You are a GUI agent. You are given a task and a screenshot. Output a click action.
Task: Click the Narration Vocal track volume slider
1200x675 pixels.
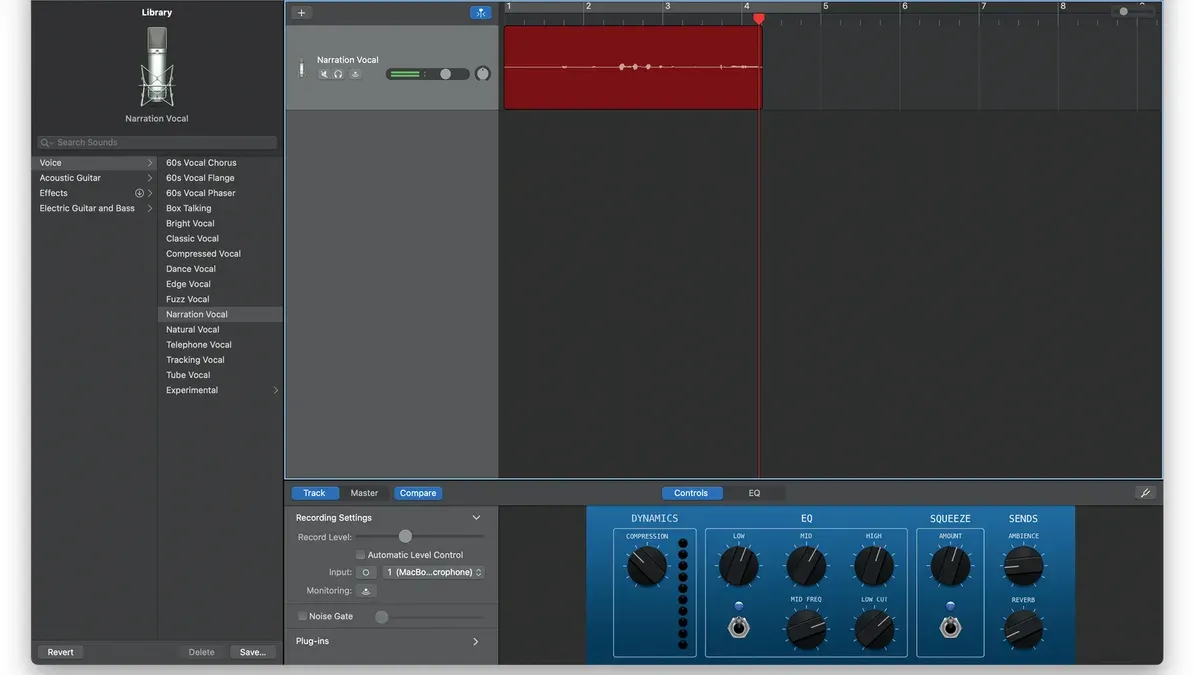(427, 74)
